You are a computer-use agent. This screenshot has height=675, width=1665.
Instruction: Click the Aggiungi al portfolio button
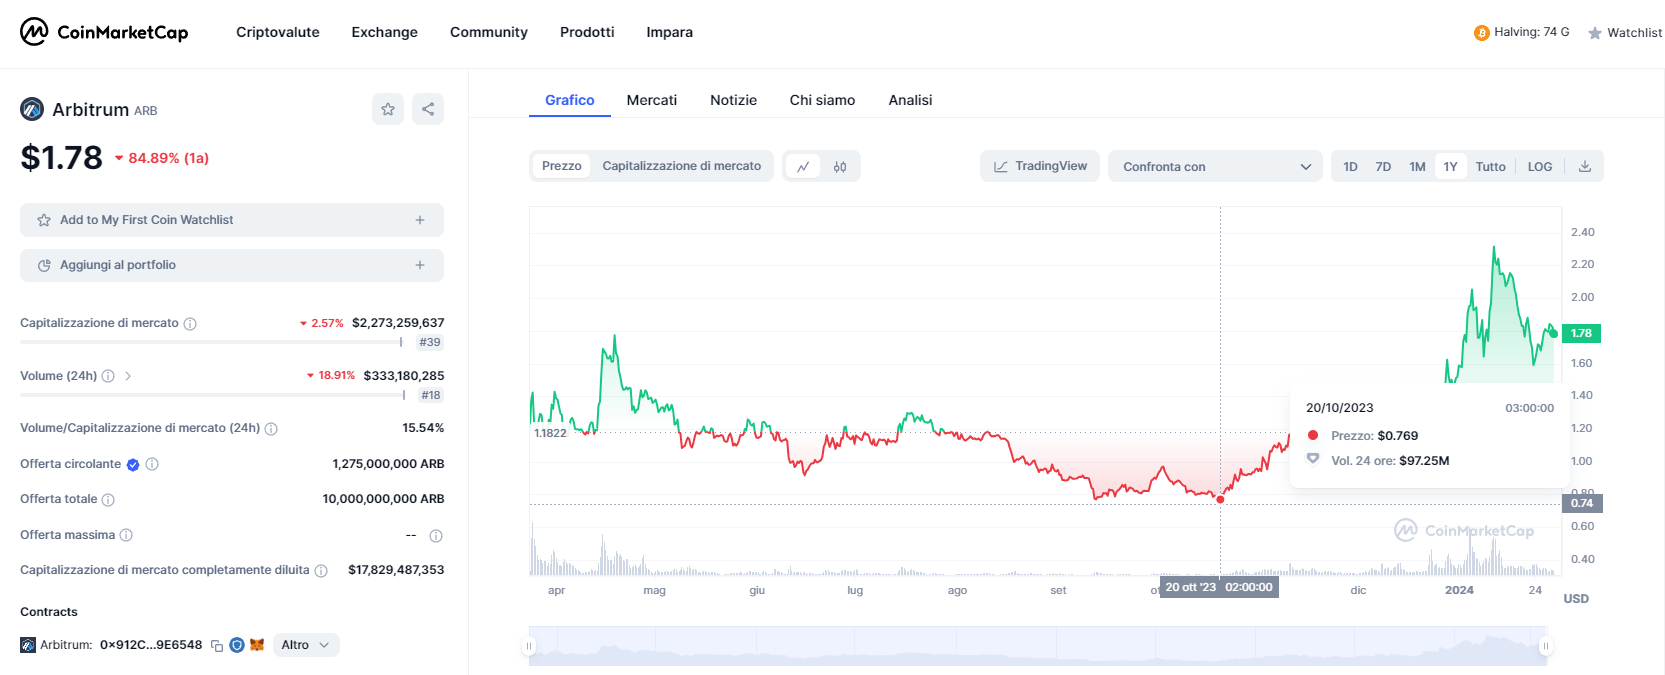231,265
